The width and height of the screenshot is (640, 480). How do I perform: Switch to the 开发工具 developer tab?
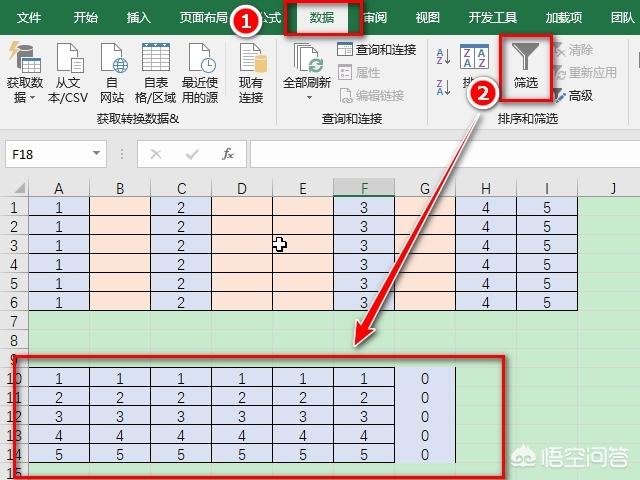pyautogui.click(x=492, y=18)
